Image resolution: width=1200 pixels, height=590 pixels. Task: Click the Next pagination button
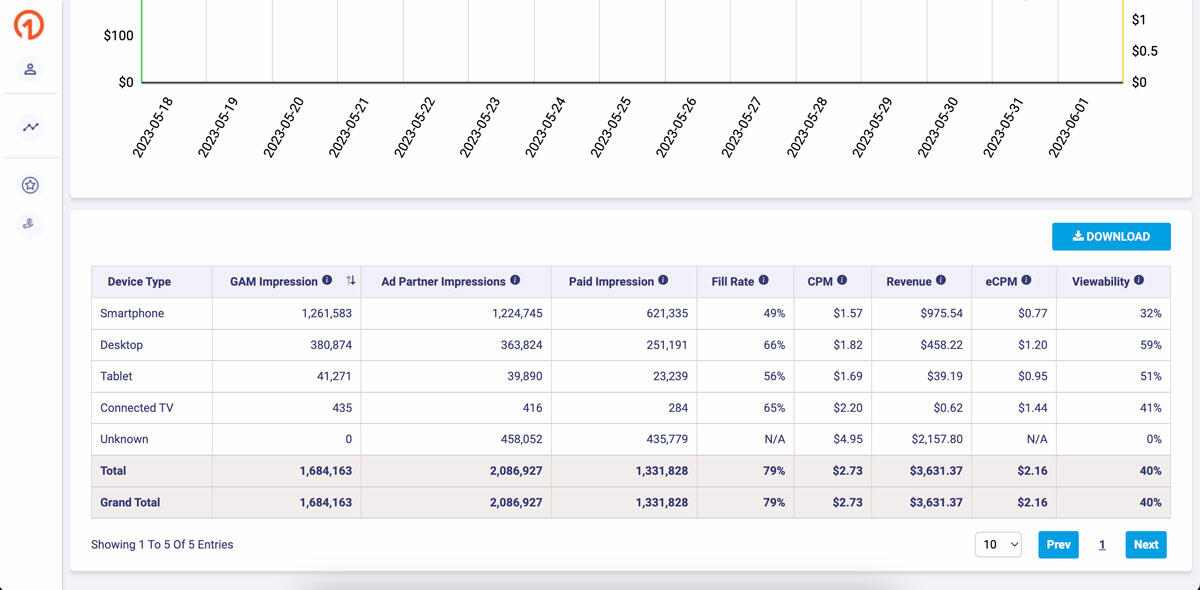click(x=1145, y=544)
